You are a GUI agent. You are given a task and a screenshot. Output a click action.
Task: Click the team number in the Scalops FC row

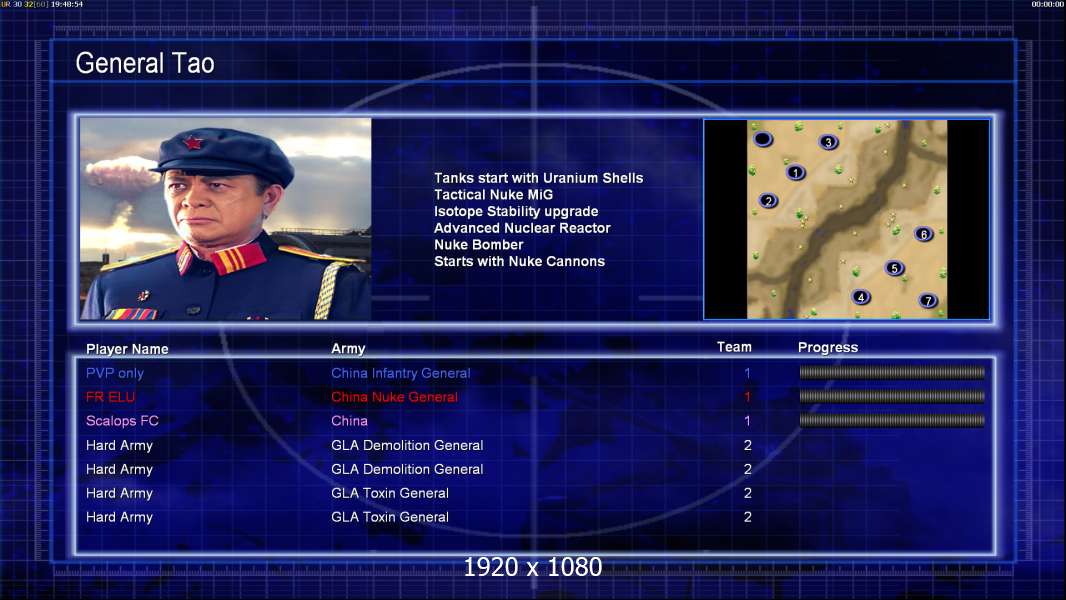[747, 421]
